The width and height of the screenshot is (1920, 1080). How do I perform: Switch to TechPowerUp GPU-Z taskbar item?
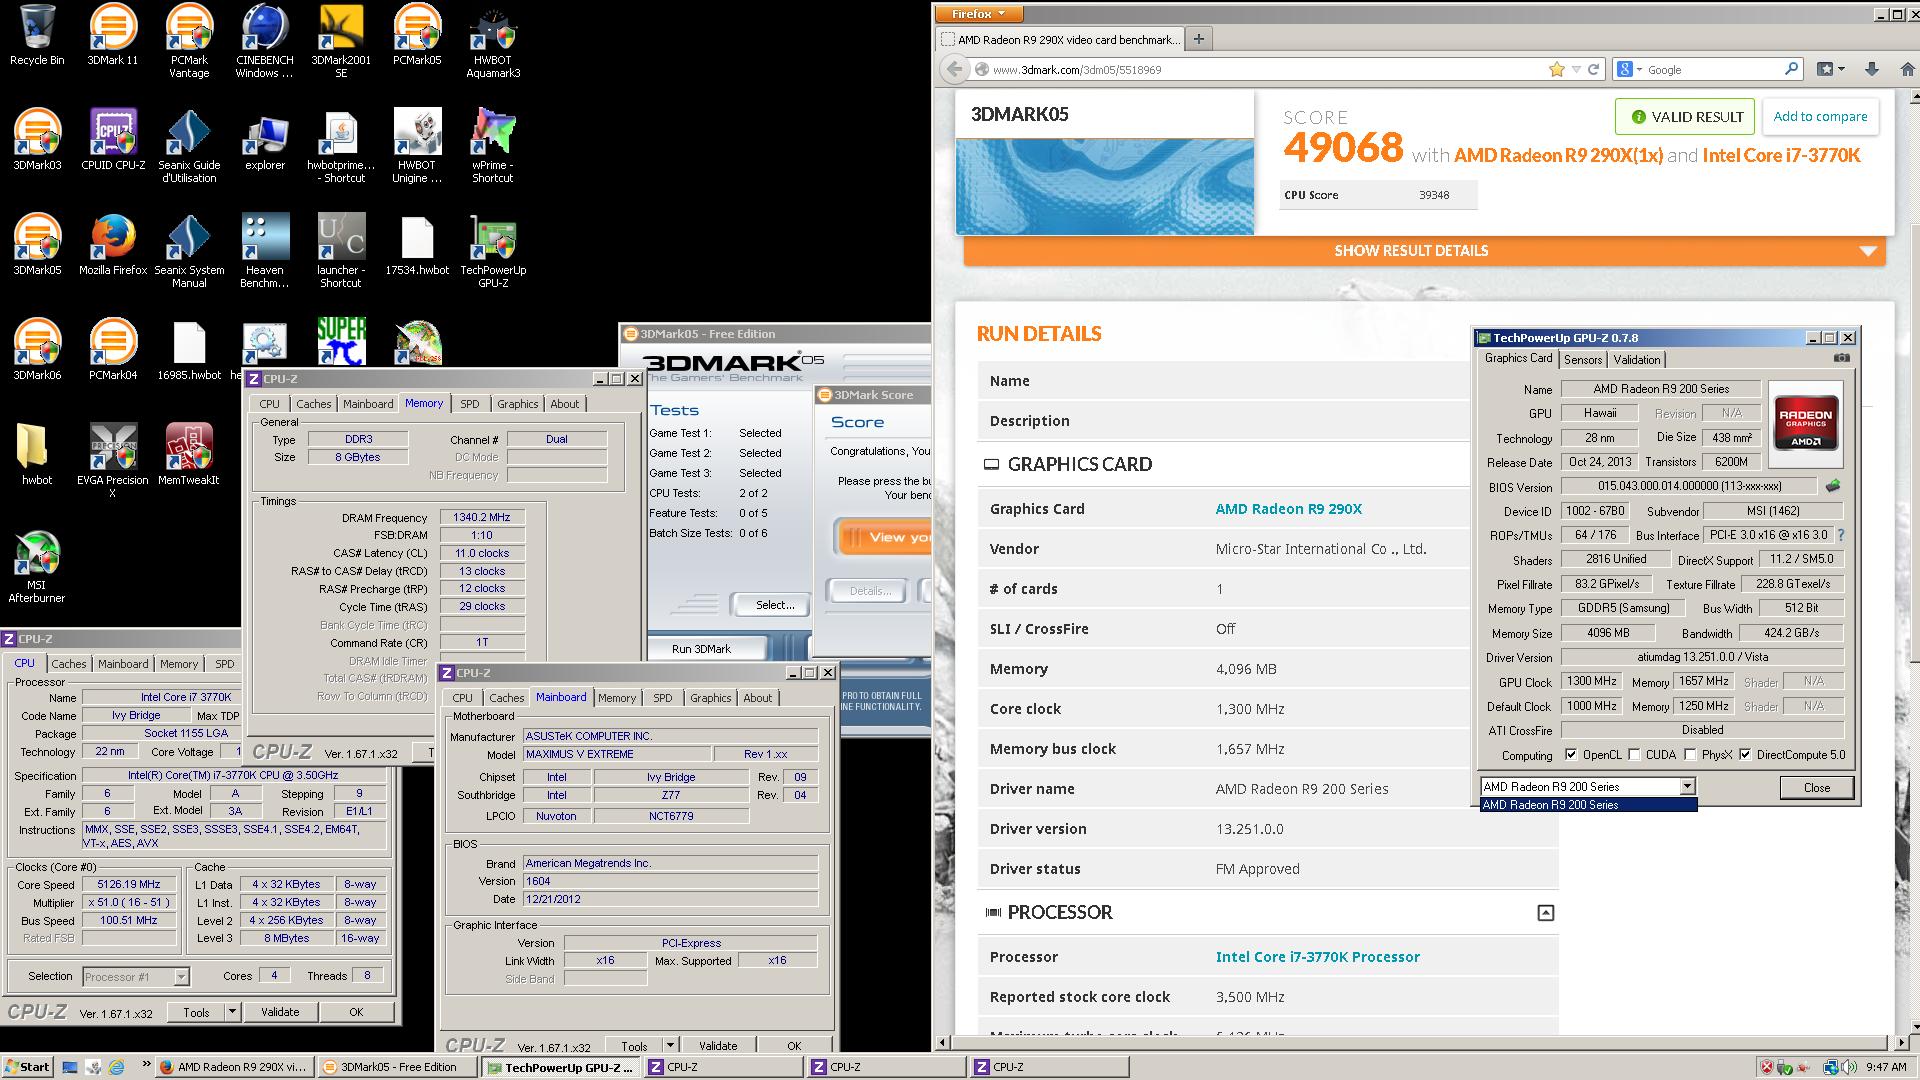coord(561,1067)
